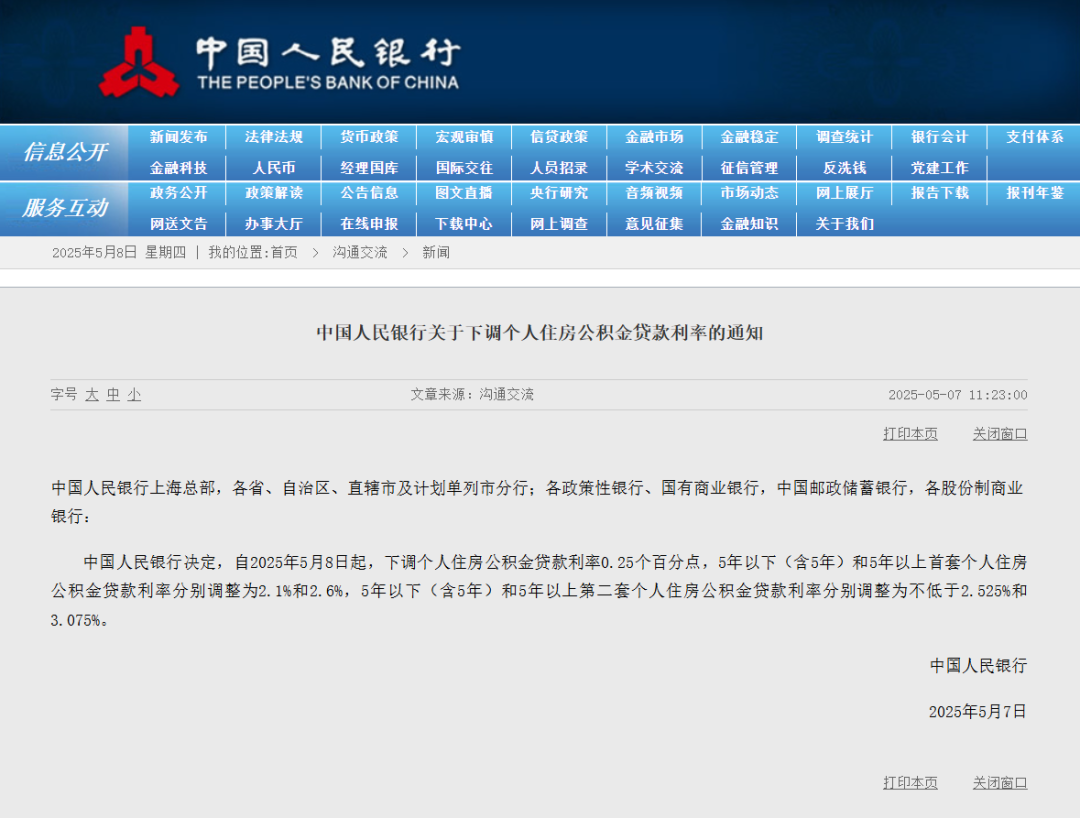The width and height of the screenshot is (1080, 818).
Task: Open the 打印本页 print link at article top
Action: [x=909, y=433]
